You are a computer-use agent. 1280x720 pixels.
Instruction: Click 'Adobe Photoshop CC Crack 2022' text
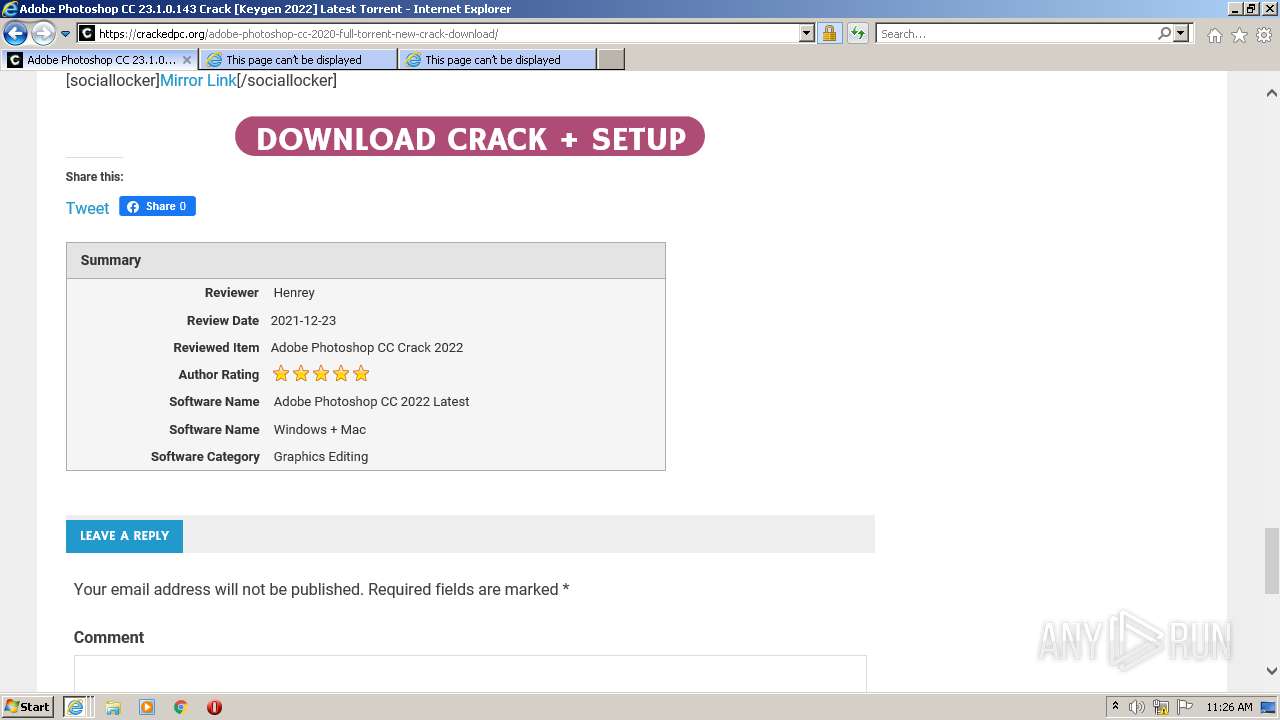point(367,348)
